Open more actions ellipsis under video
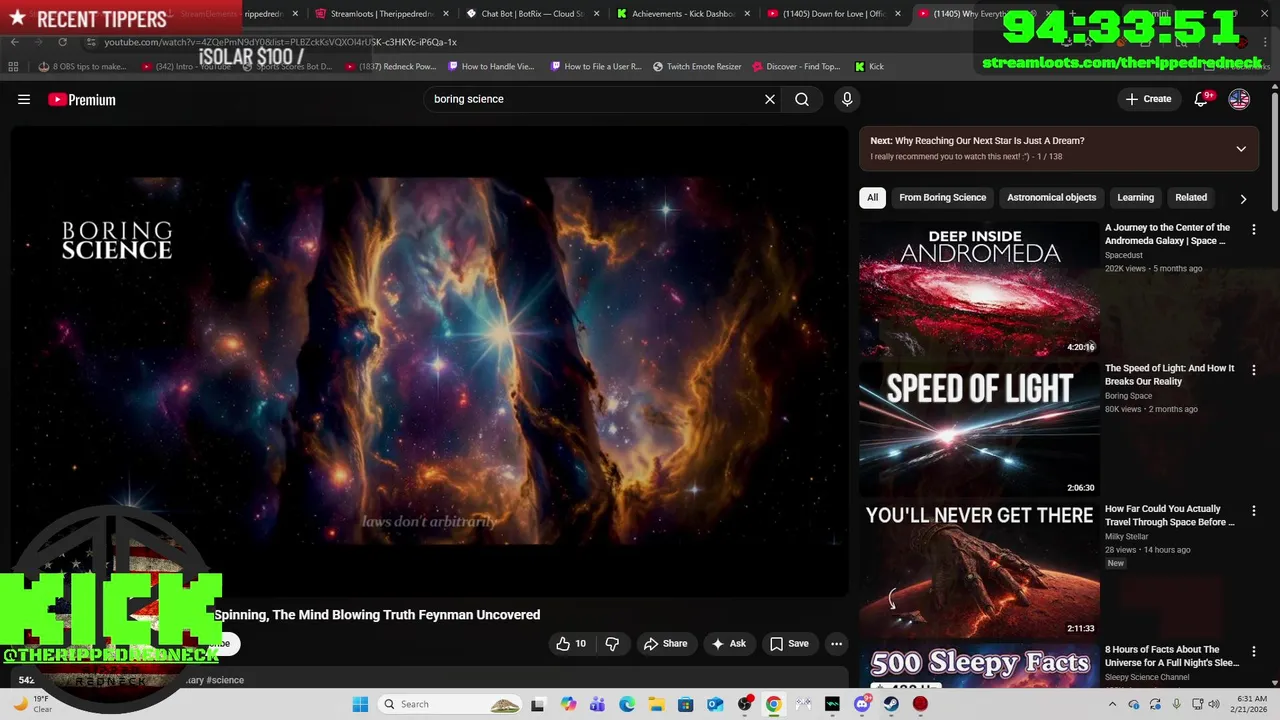Image resolution: width=1280 pixels, height=720 pixels. [x=837, y=643]
